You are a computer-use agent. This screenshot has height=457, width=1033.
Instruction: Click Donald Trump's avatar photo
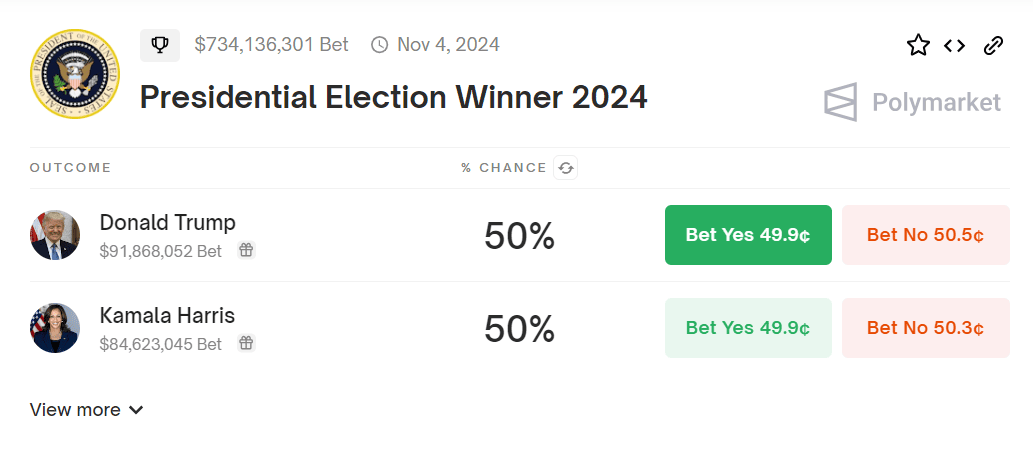point(55,235)
